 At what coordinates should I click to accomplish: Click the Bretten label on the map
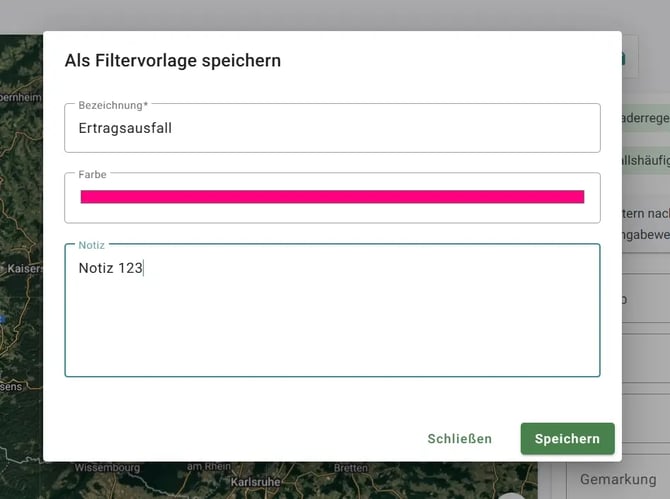click(350, 468)
